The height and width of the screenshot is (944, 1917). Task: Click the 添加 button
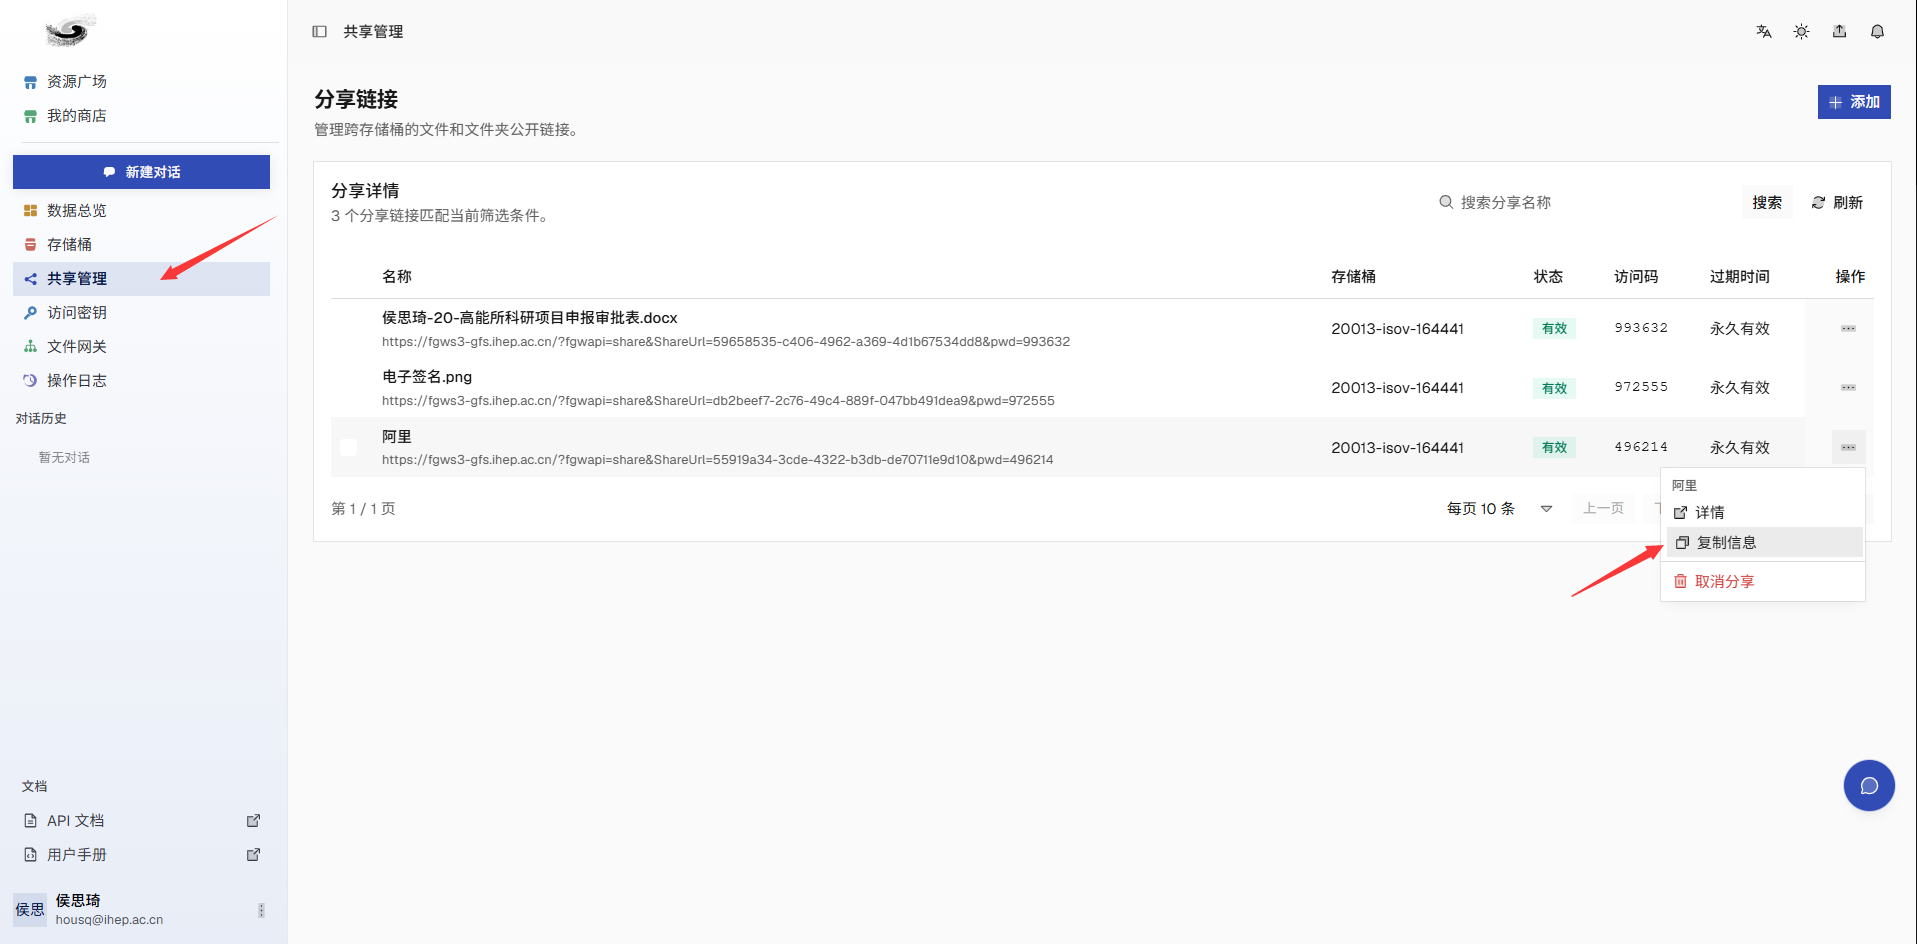tap(1854, 102)
